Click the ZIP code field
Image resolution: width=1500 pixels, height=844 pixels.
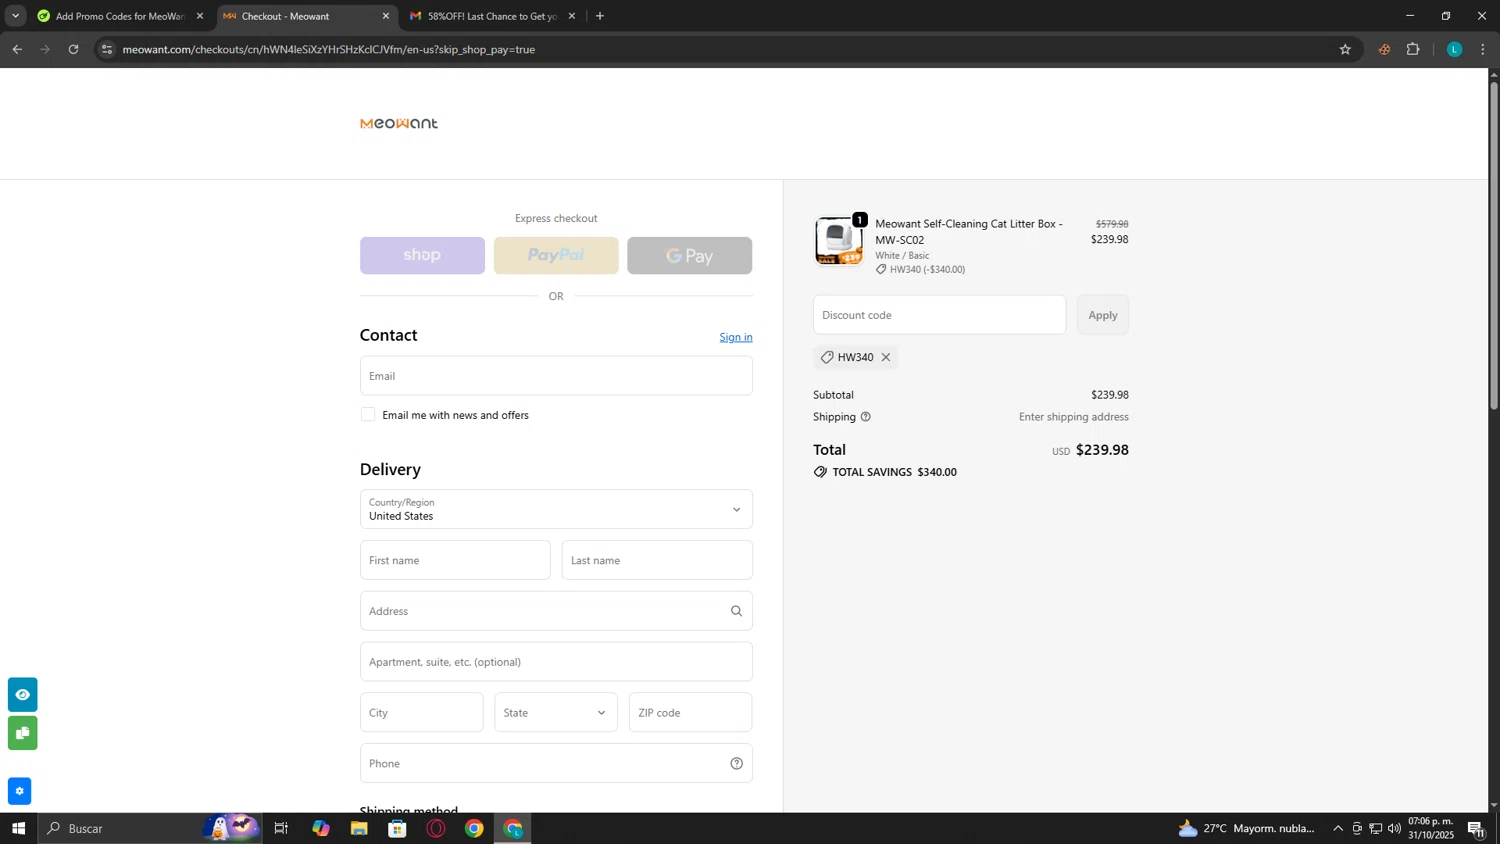pos(691,712)
